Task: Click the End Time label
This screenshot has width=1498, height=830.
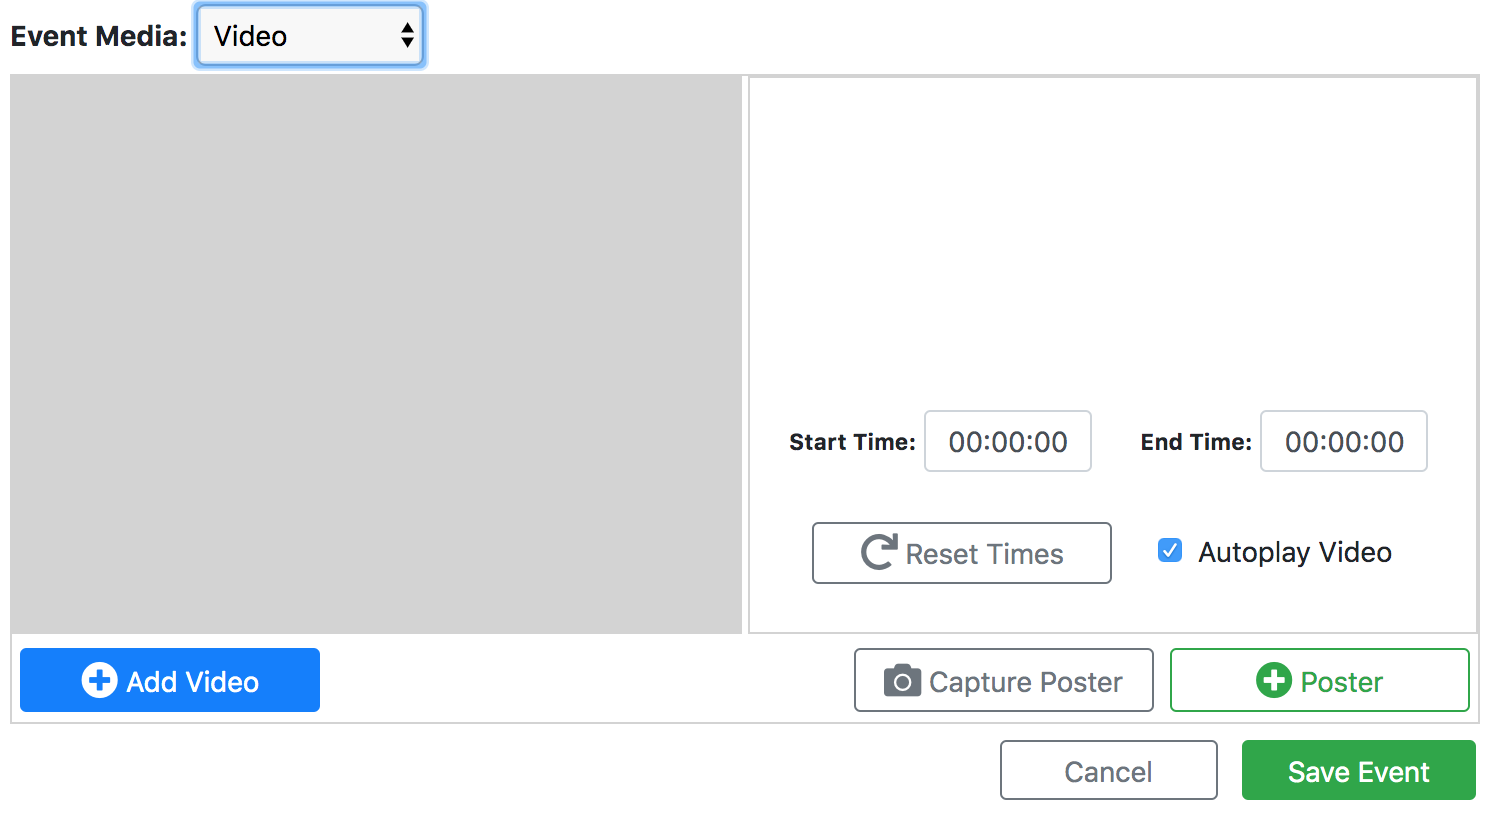Action: [x=1195, y=442]
